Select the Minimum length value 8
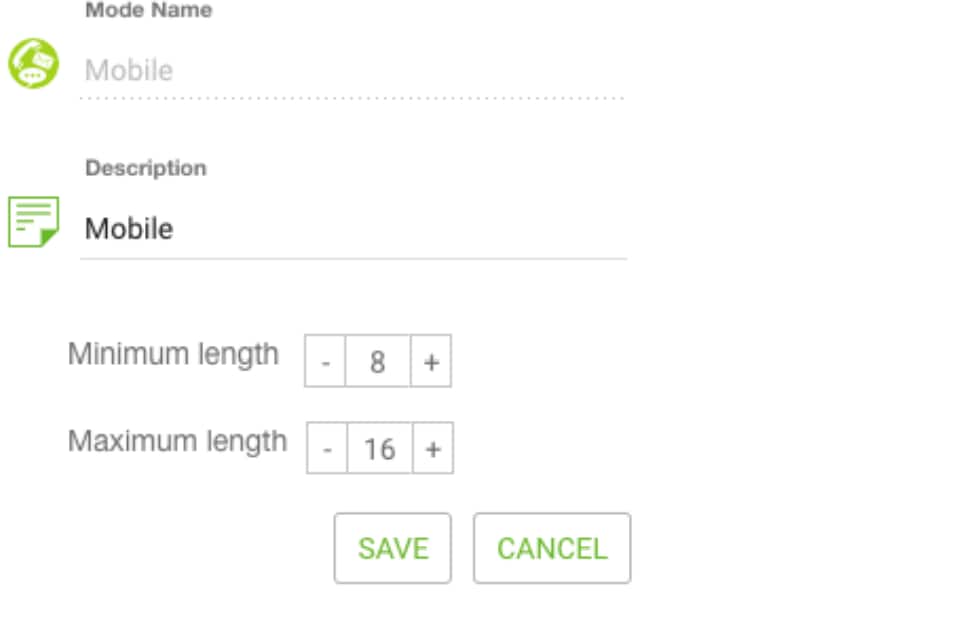This screenshot has height=641, width=977. pyautogui.click(x=378, y=361)
